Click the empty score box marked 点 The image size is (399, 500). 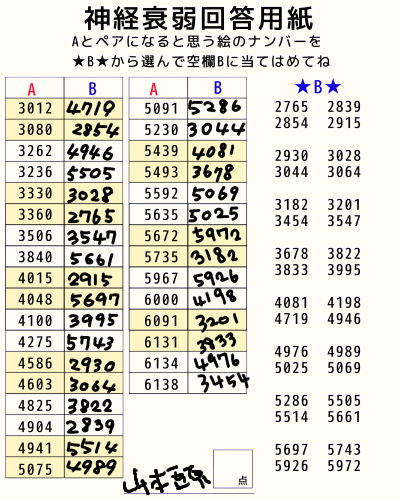point(233,469)
